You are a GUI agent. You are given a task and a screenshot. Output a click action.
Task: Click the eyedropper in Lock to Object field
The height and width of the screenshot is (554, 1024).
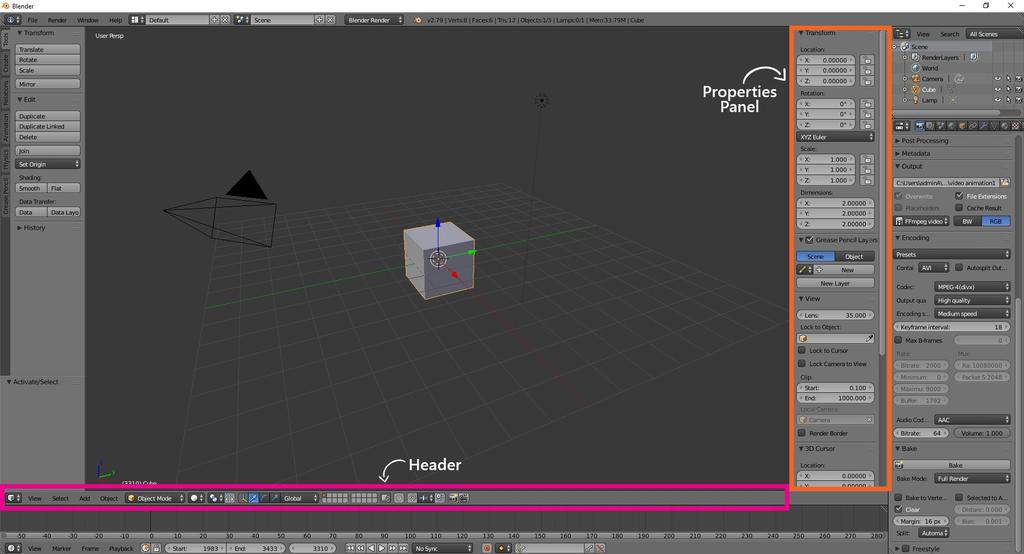point(869,338)
